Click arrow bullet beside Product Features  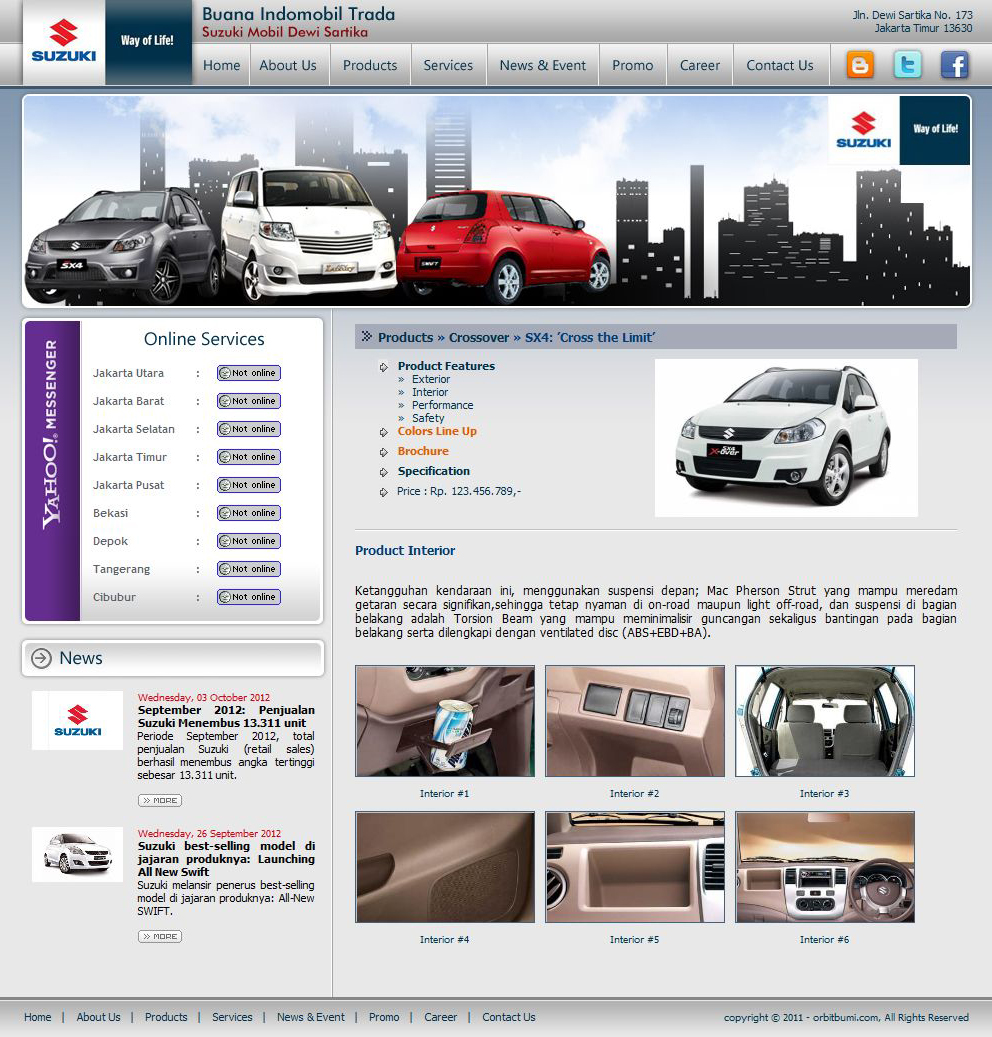(384, 367)
